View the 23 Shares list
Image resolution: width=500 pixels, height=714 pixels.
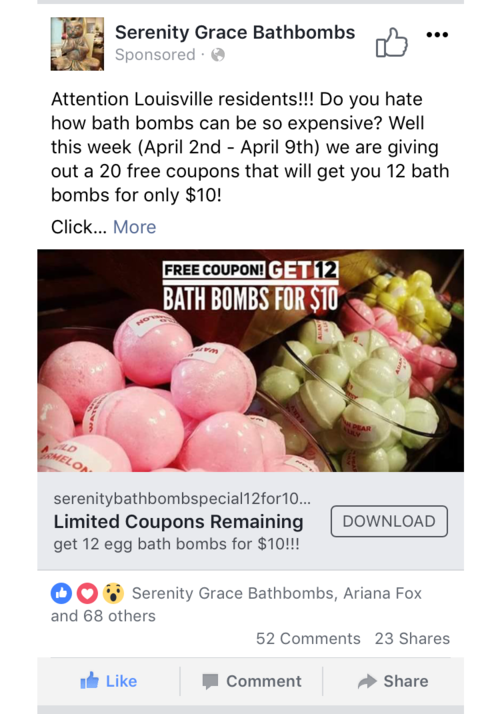tap(412, 638)
